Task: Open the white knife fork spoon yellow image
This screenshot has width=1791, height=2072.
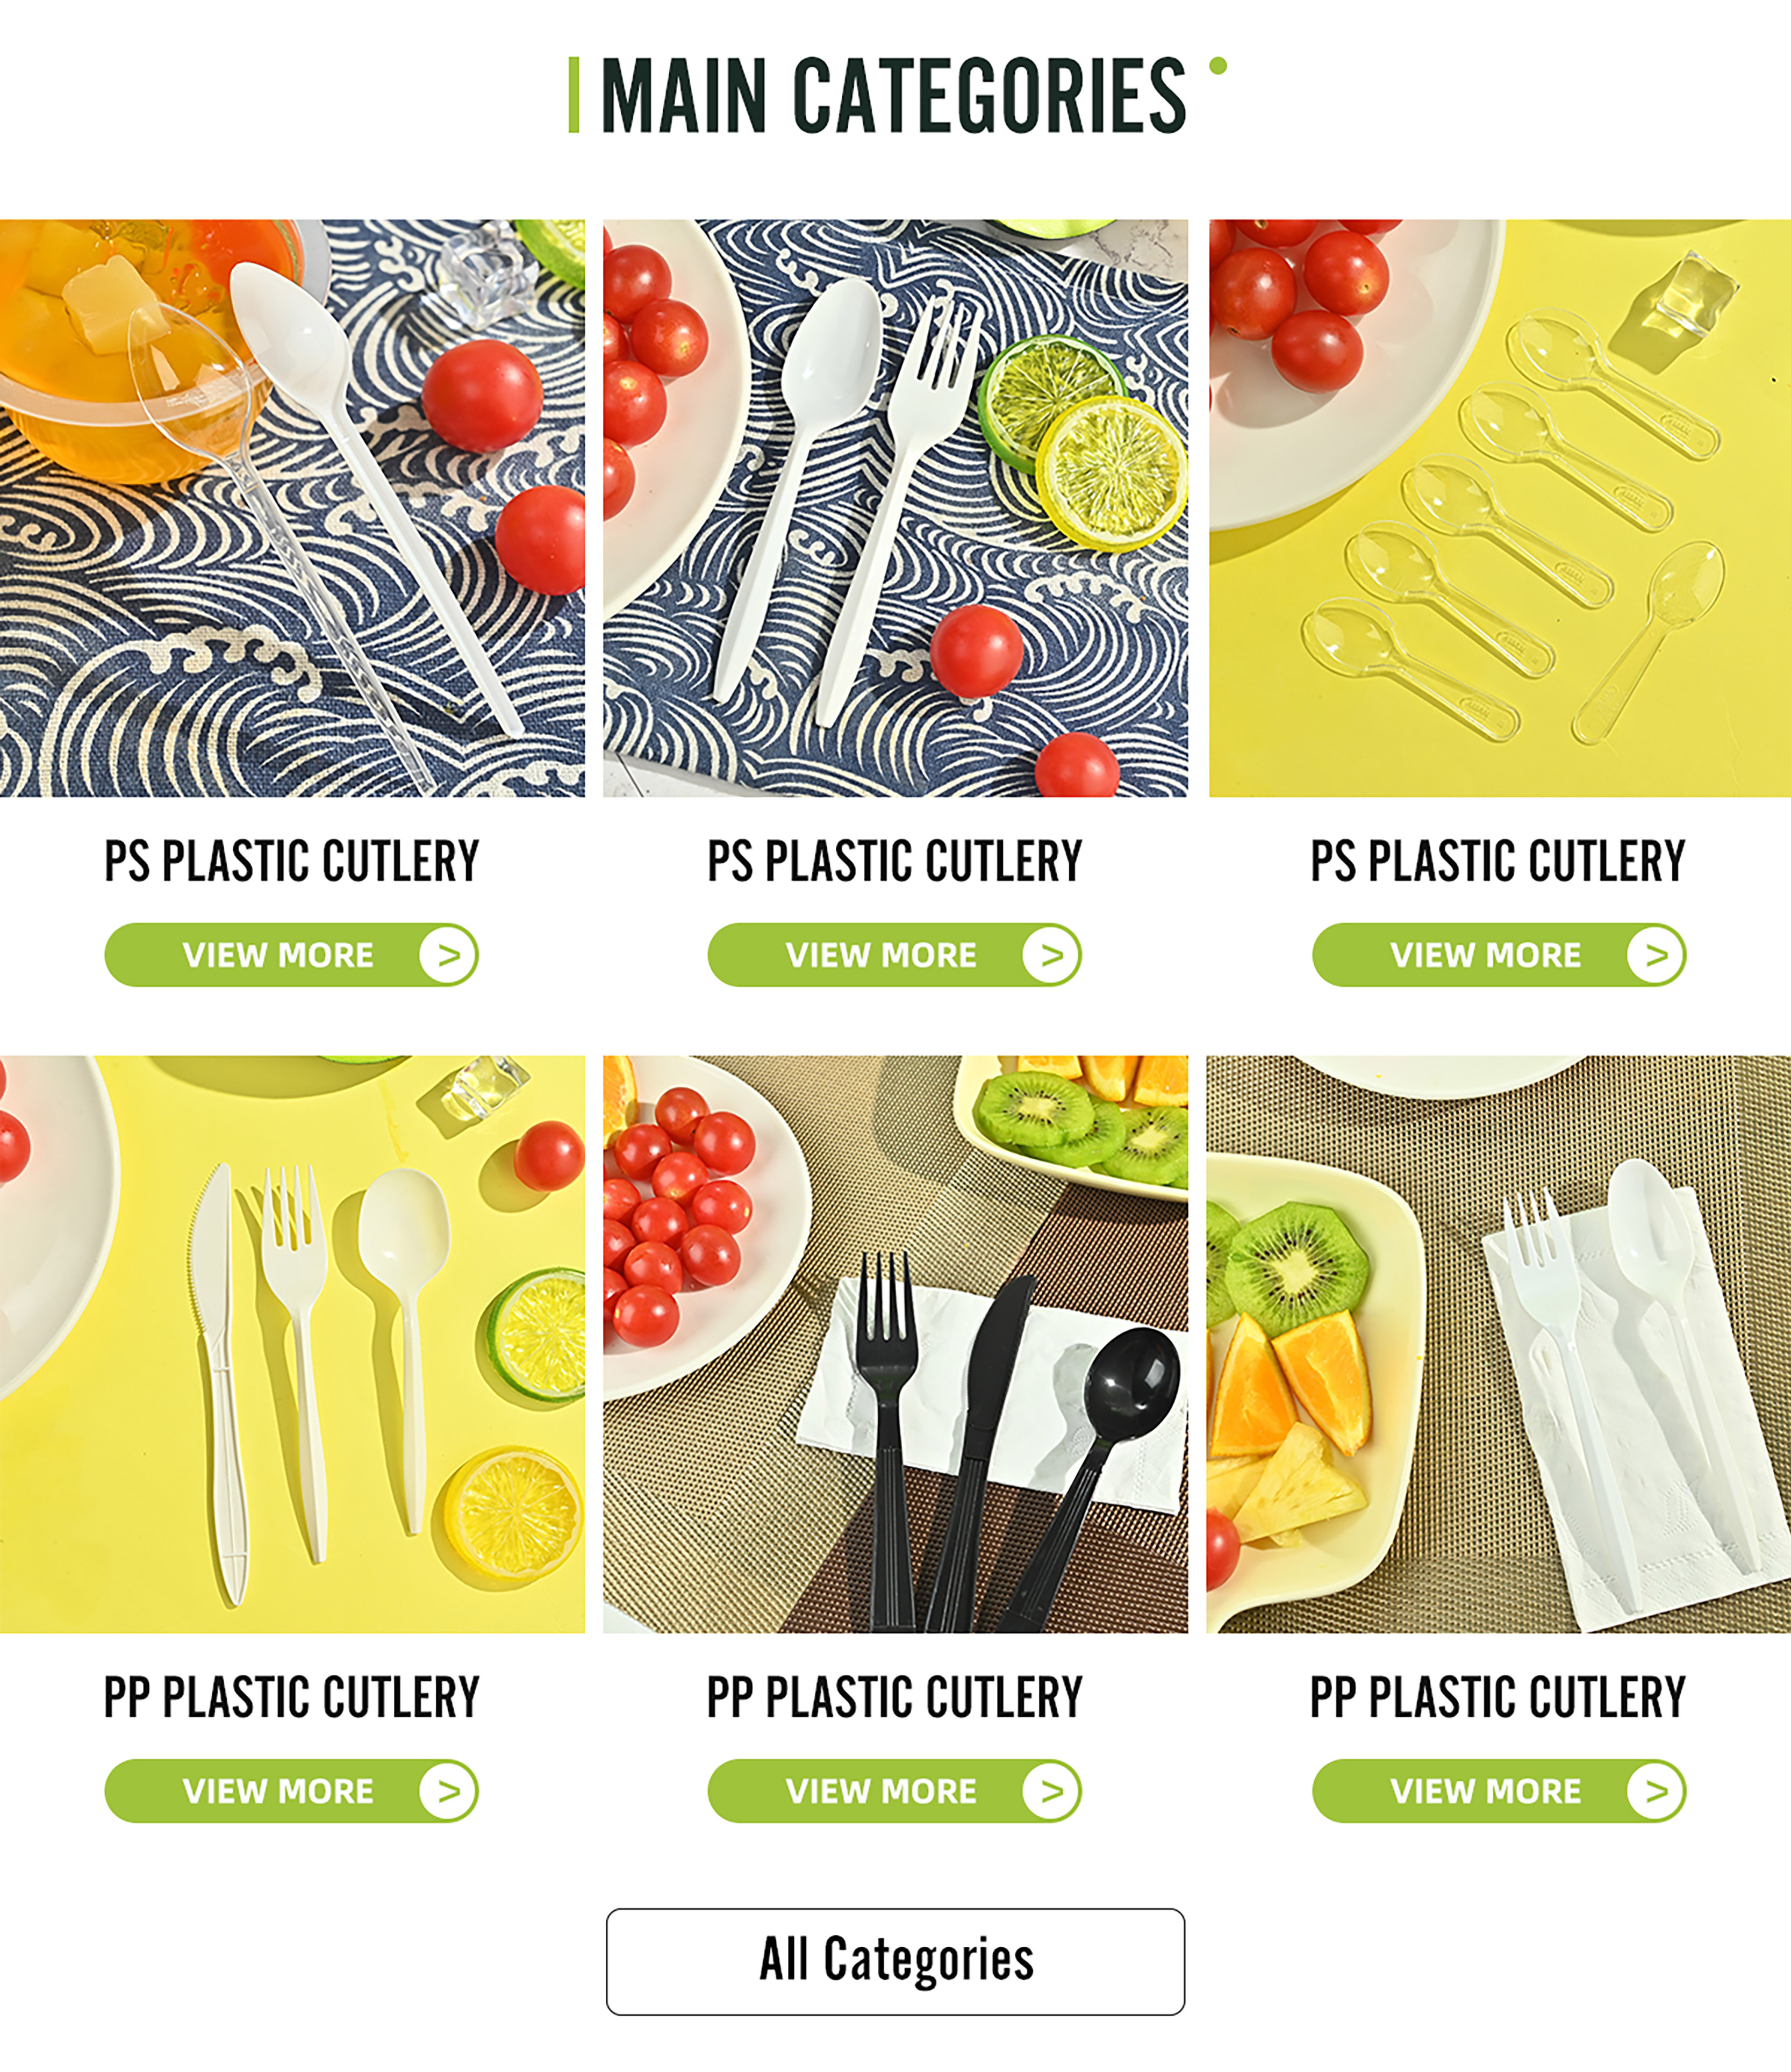Action: click(292, 1344)
